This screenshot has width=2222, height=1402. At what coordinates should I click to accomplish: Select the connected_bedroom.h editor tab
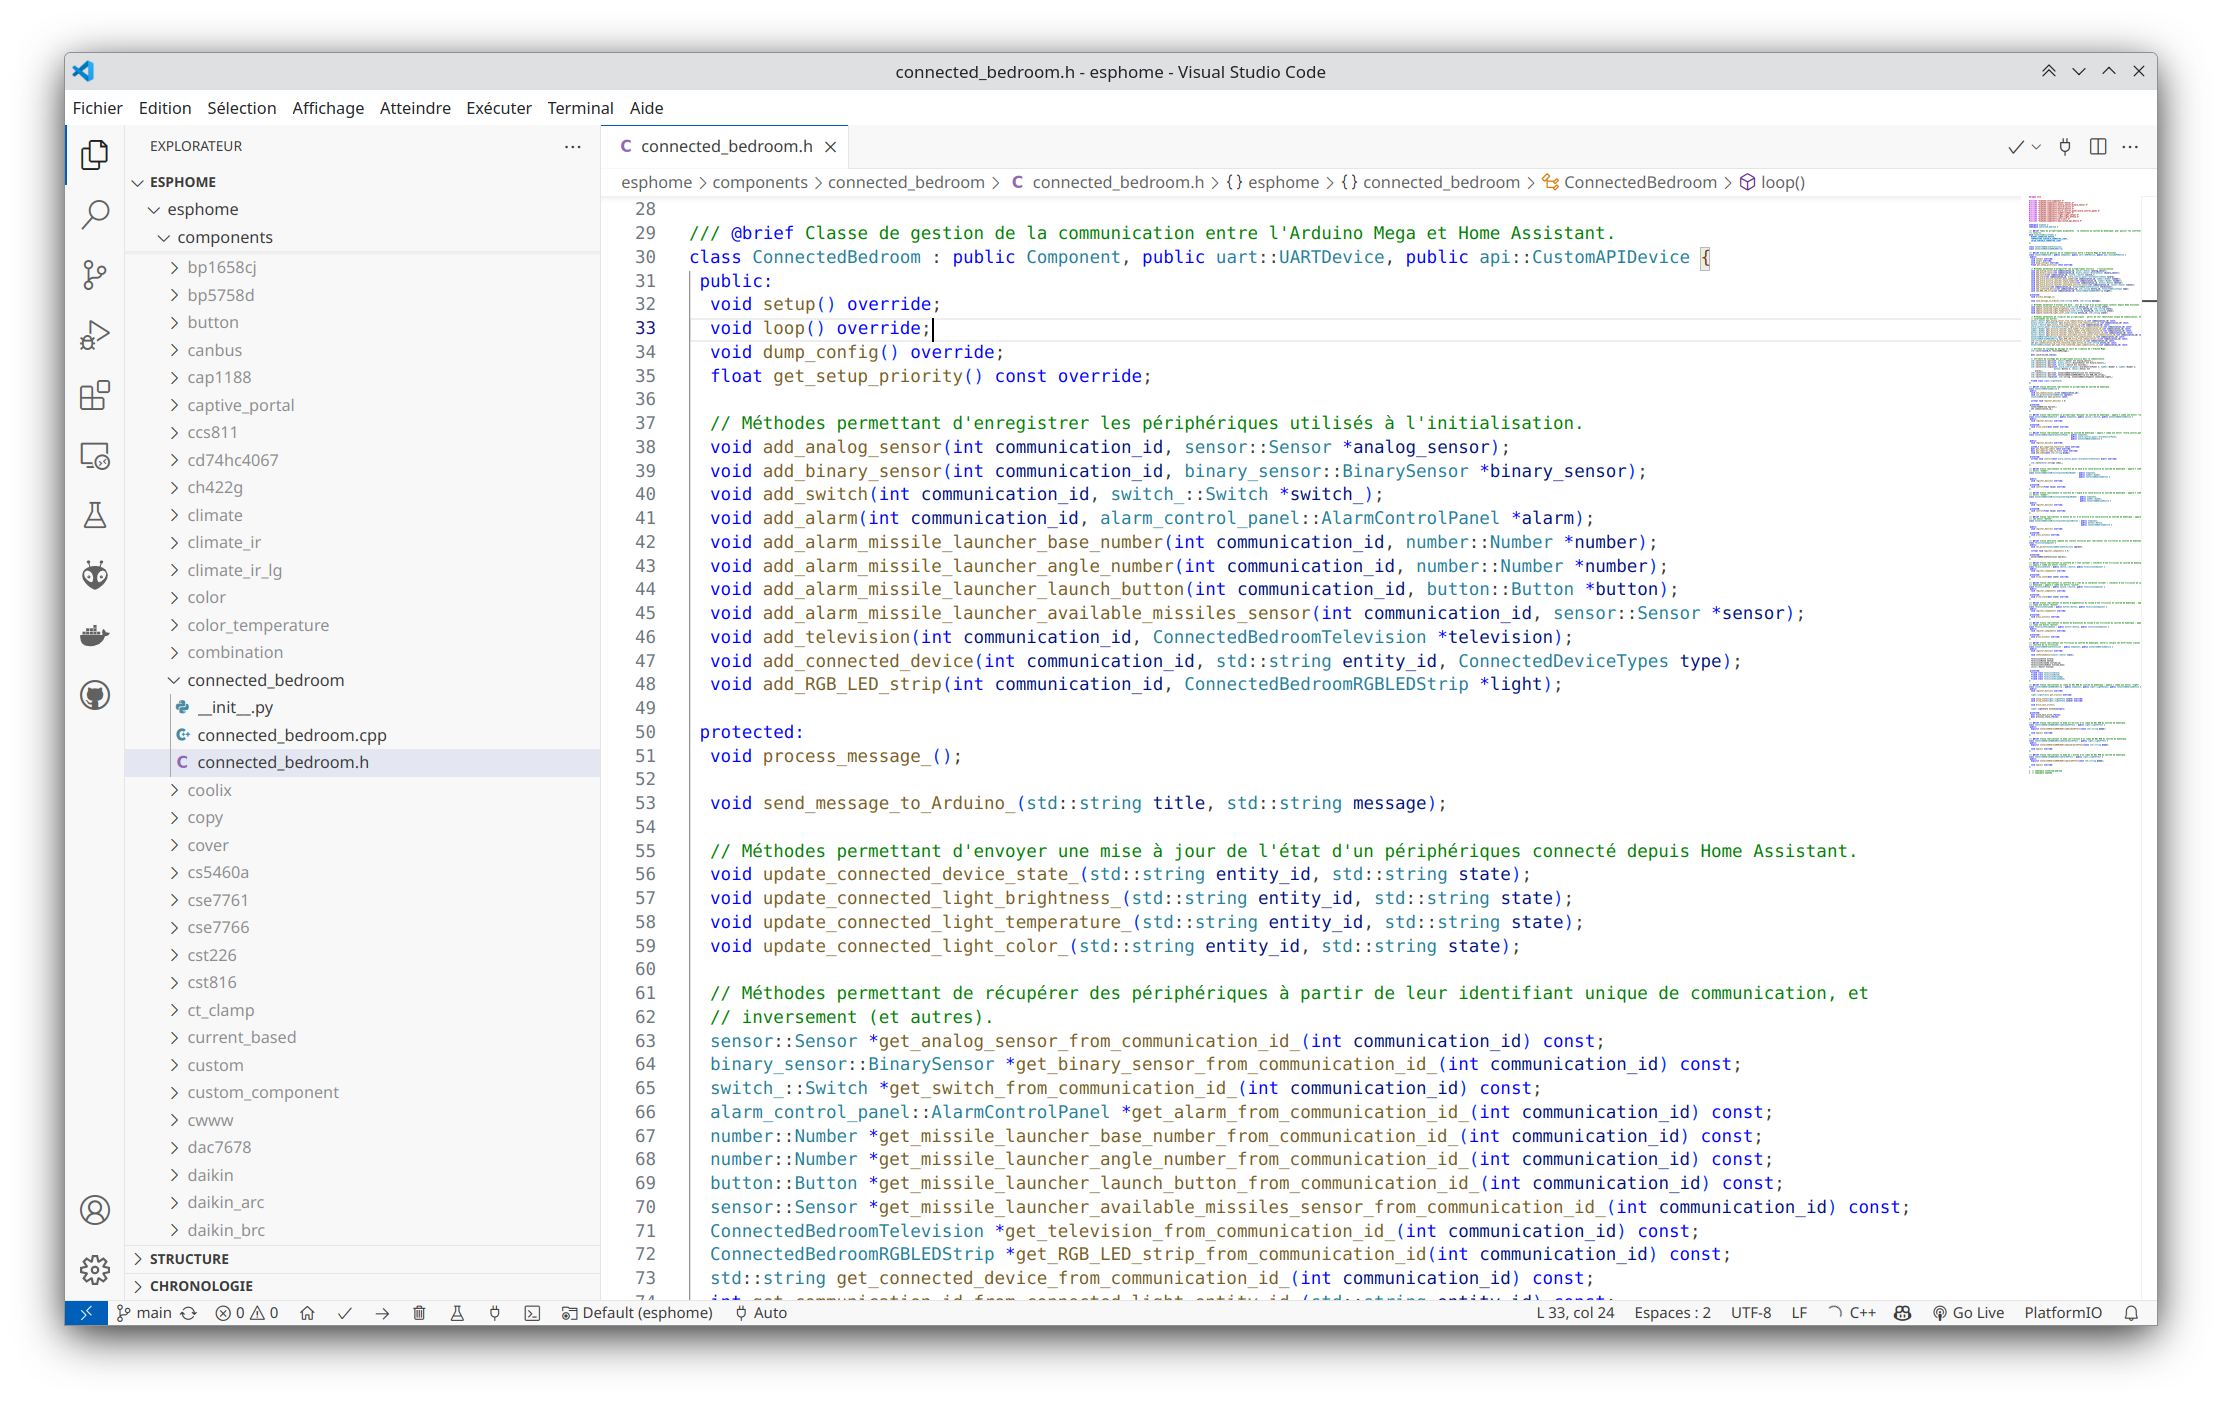pyautogui.click(x=725, y=146)
